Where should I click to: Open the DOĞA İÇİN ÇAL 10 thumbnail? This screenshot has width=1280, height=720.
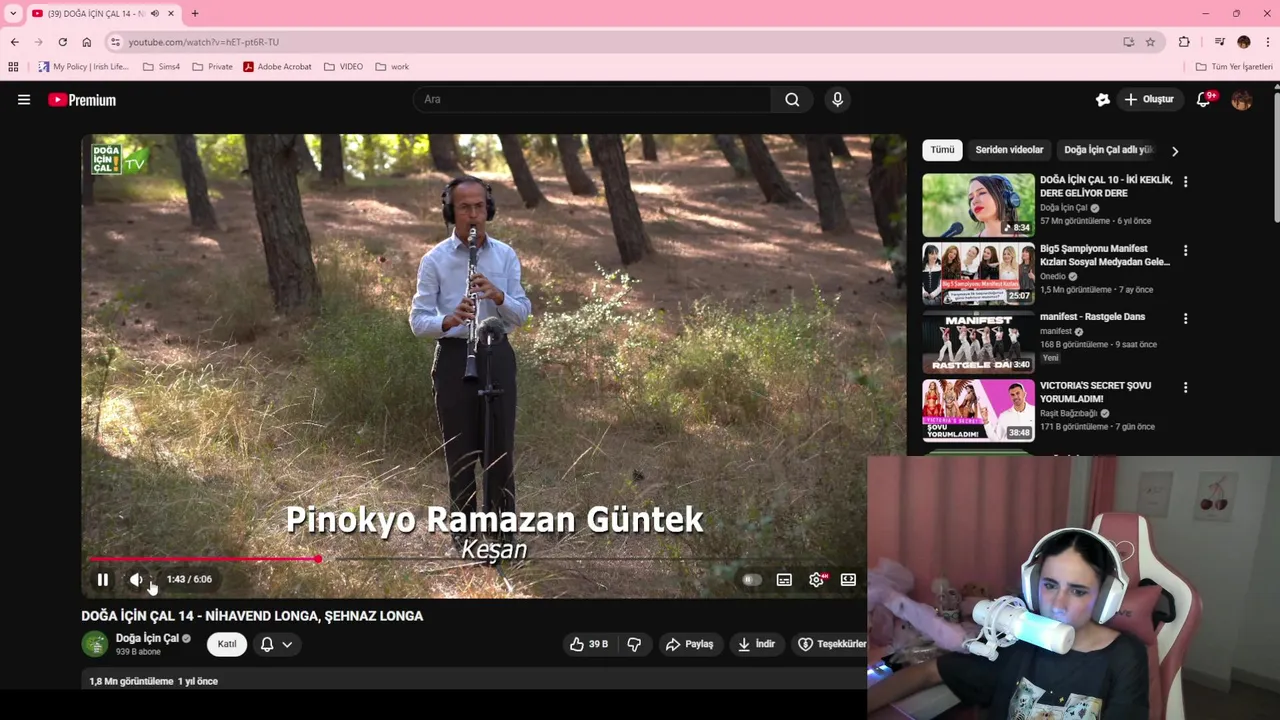[x=978, y=205]
